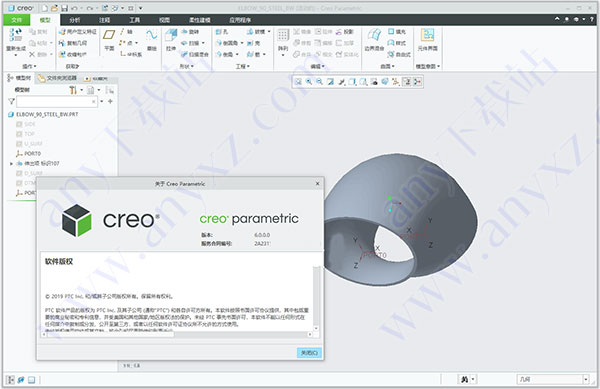This screenshot has height=389, width=600.
Task: Switch to the 文件夹浏览器 tab
Action: pos(58,78)
